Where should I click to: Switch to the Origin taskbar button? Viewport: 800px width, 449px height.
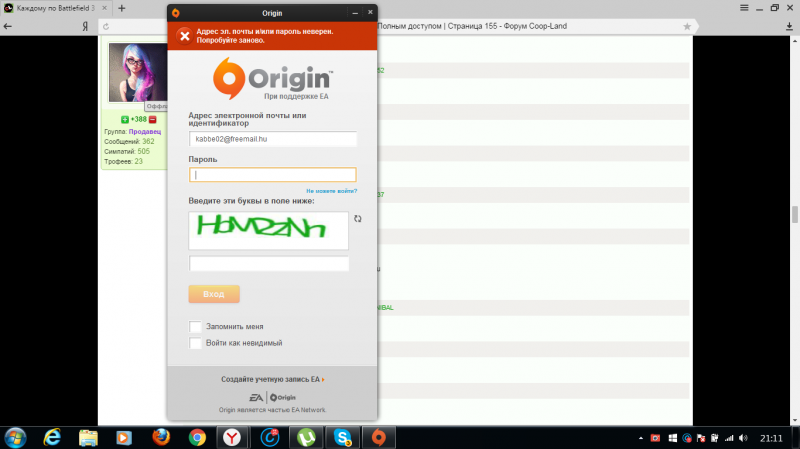point(379,438)
